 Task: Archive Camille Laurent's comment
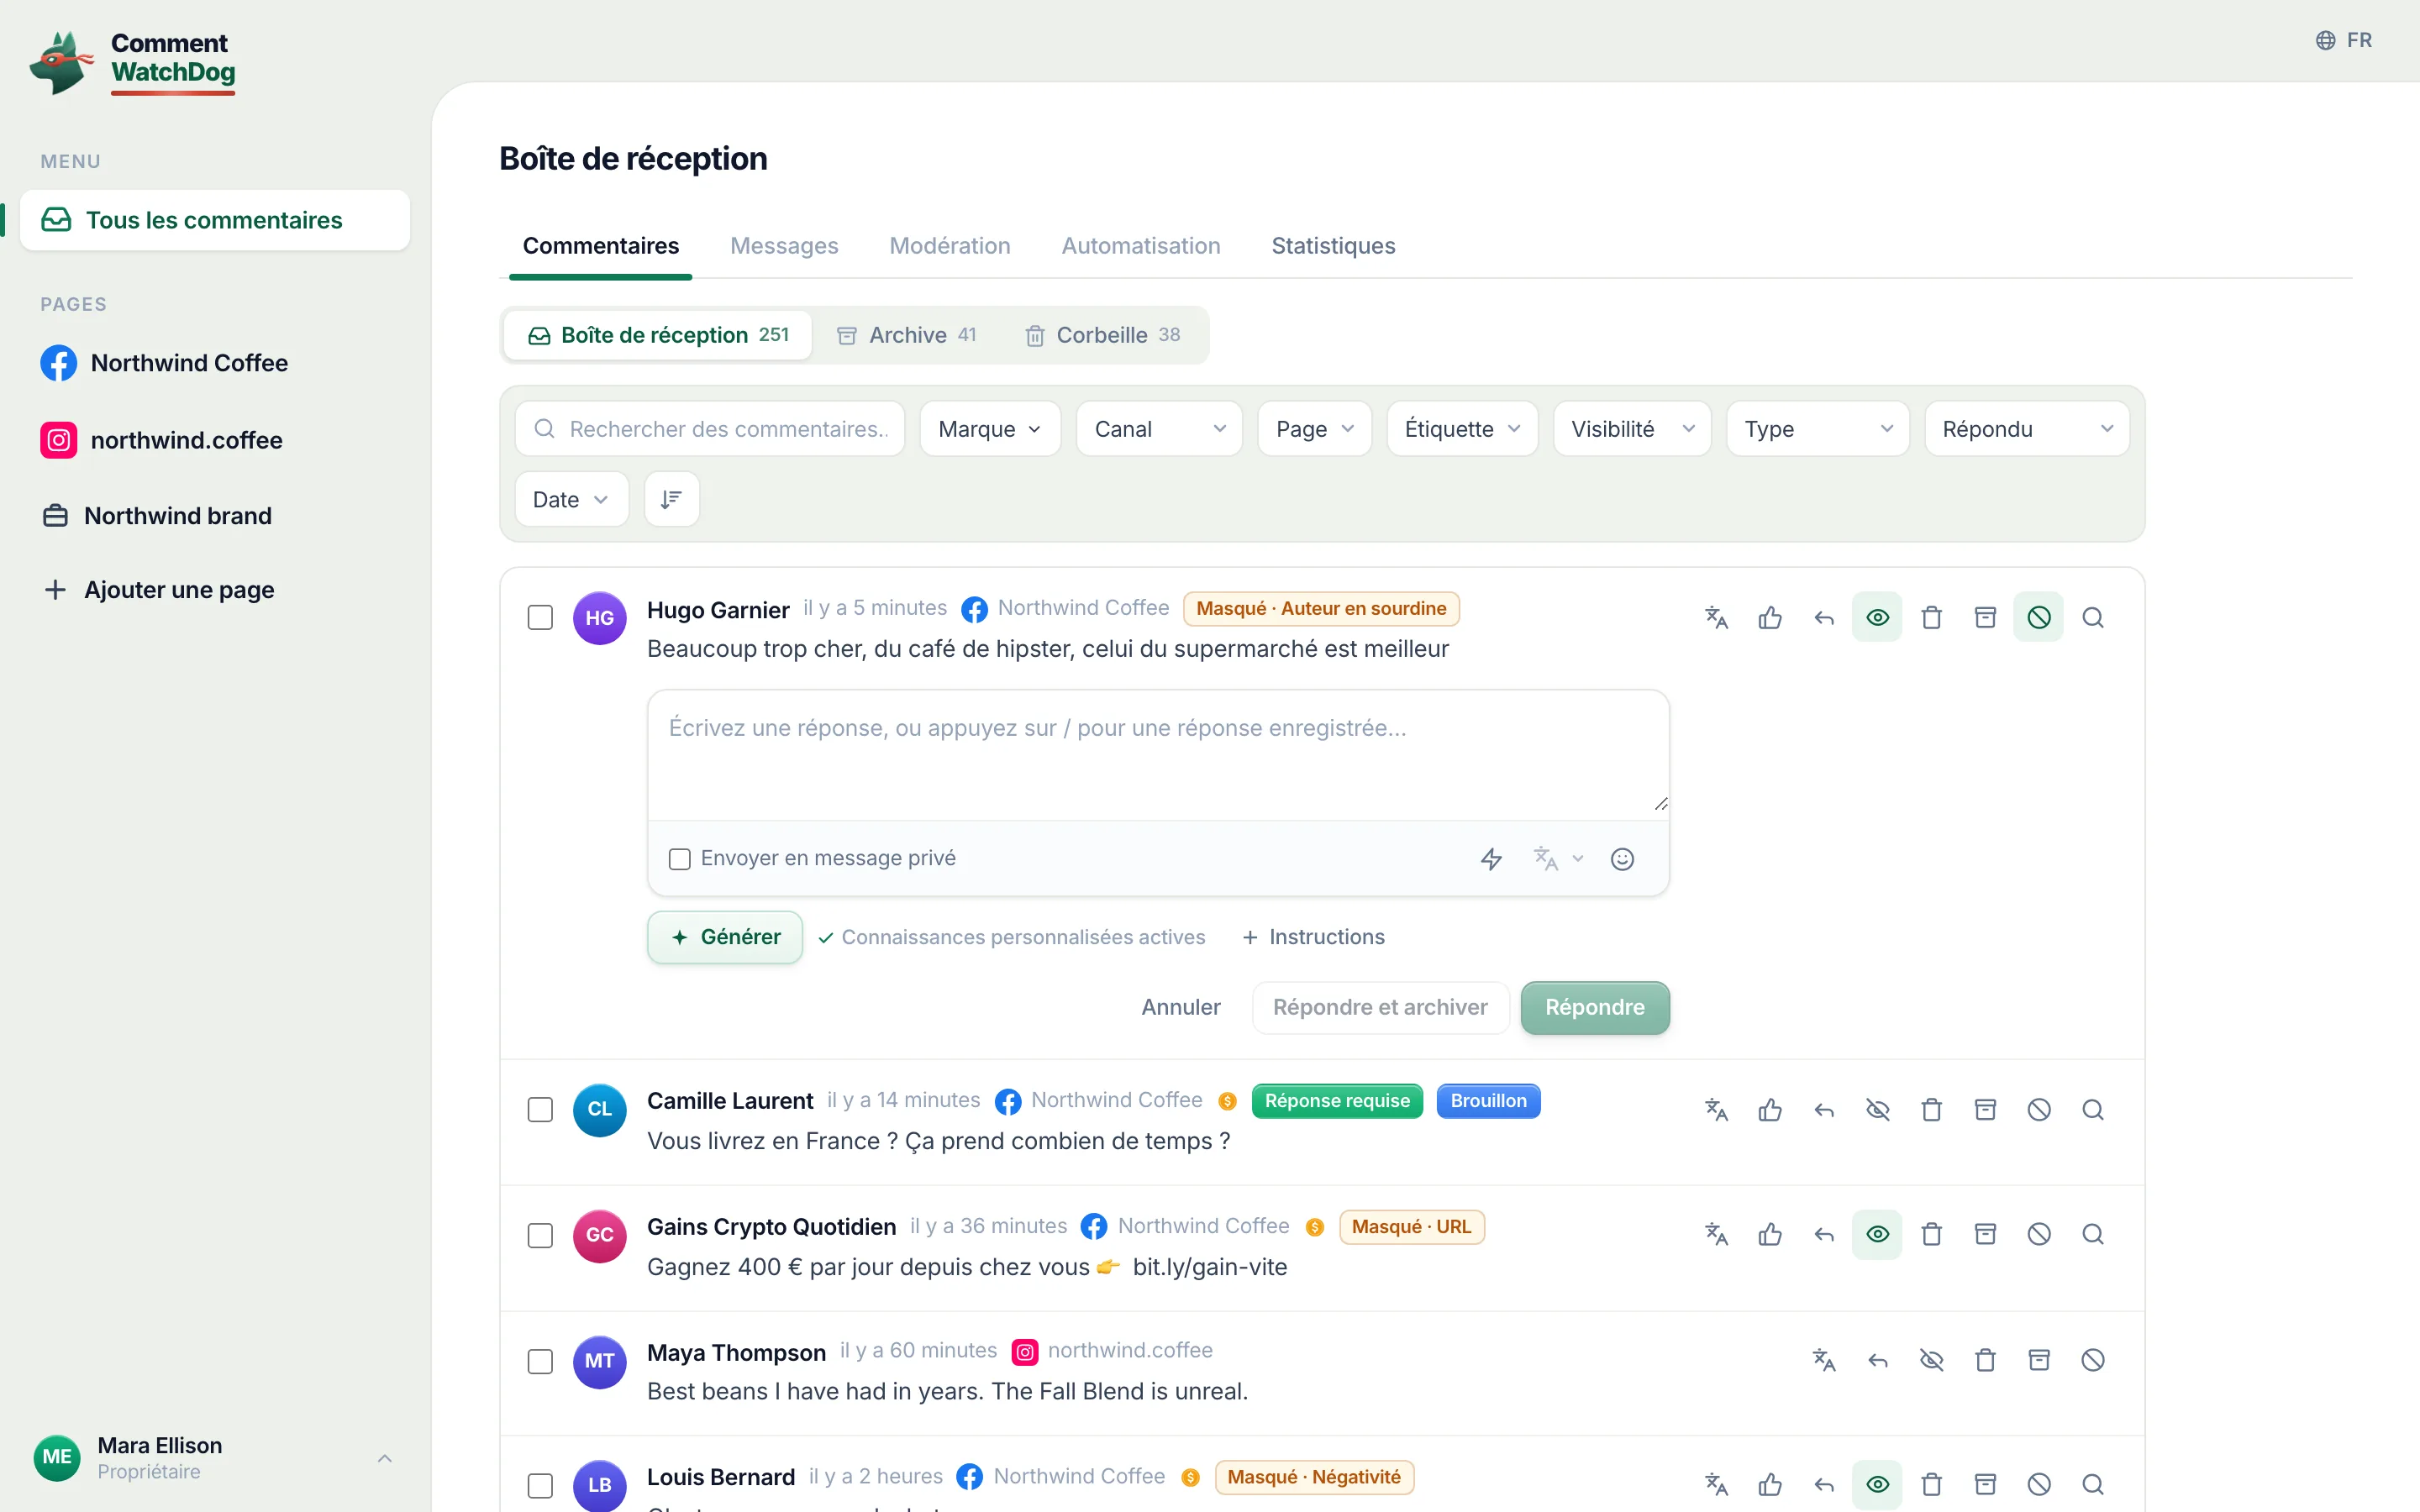coord(1985,1109)
